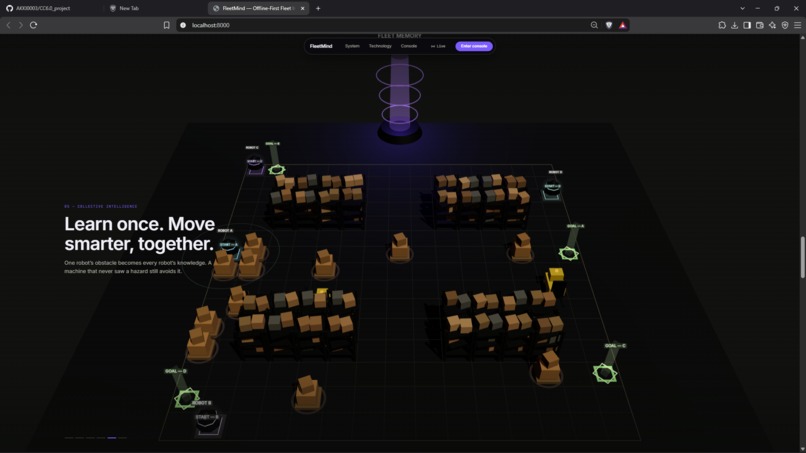This screenshot has height=453, width=806.
Task: Click the yellow forklift near right shelves
Action: [x=555, y=282]
